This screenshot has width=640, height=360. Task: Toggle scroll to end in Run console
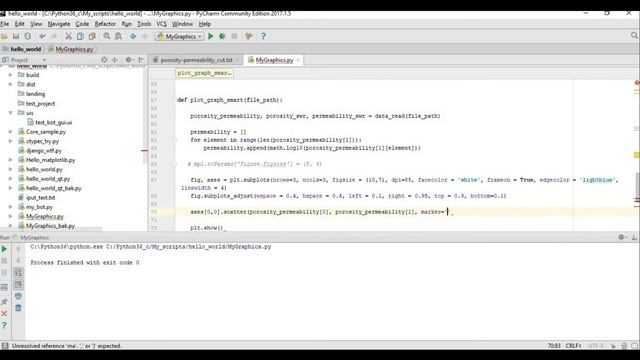18,284
